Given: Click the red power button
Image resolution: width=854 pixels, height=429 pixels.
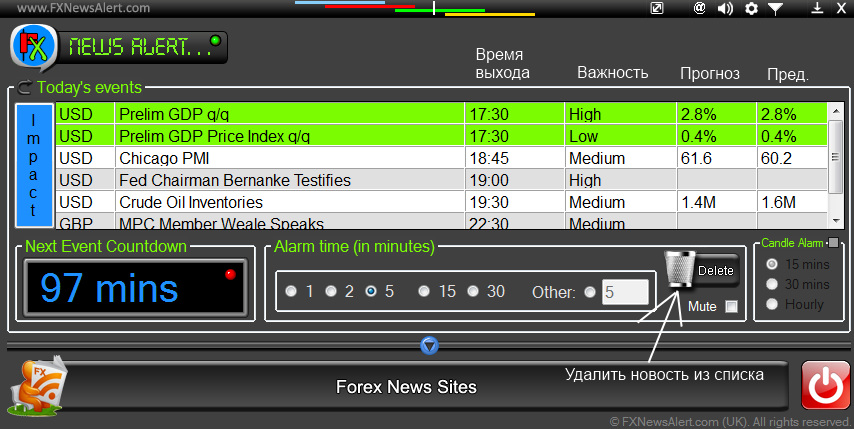Looking at the screenshot, I should pos(825,385).
